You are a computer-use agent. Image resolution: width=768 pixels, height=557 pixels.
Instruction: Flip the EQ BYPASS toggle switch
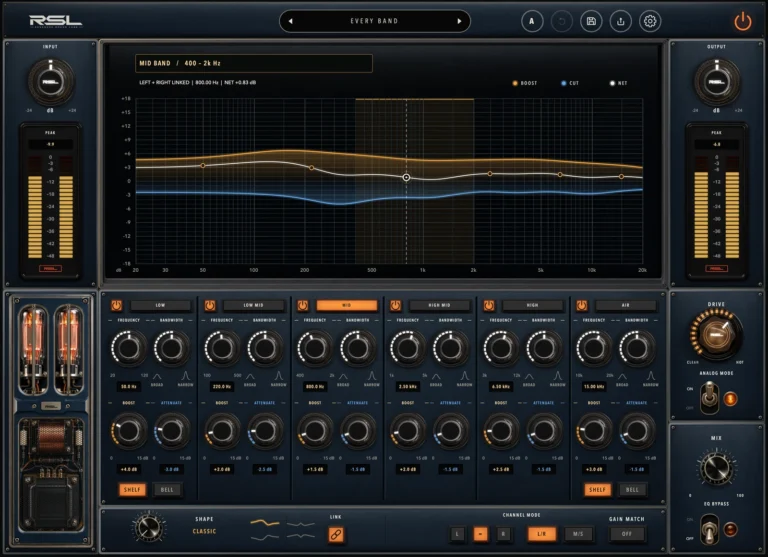[709, 530]
